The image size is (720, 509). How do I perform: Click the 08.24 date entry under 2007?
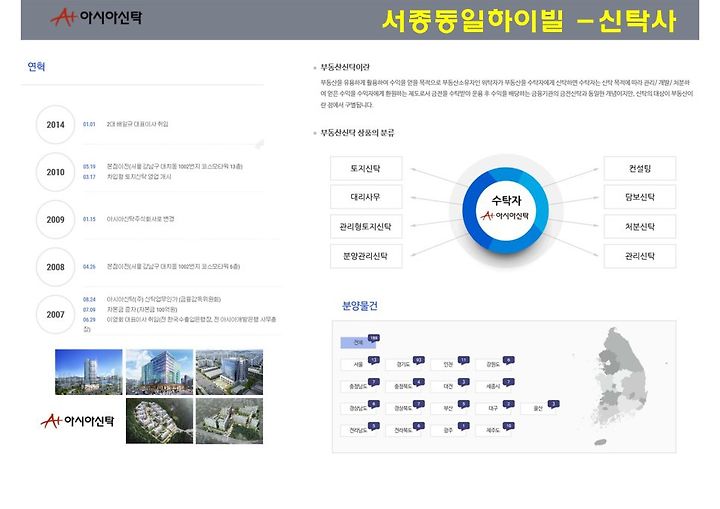(89, 299)
